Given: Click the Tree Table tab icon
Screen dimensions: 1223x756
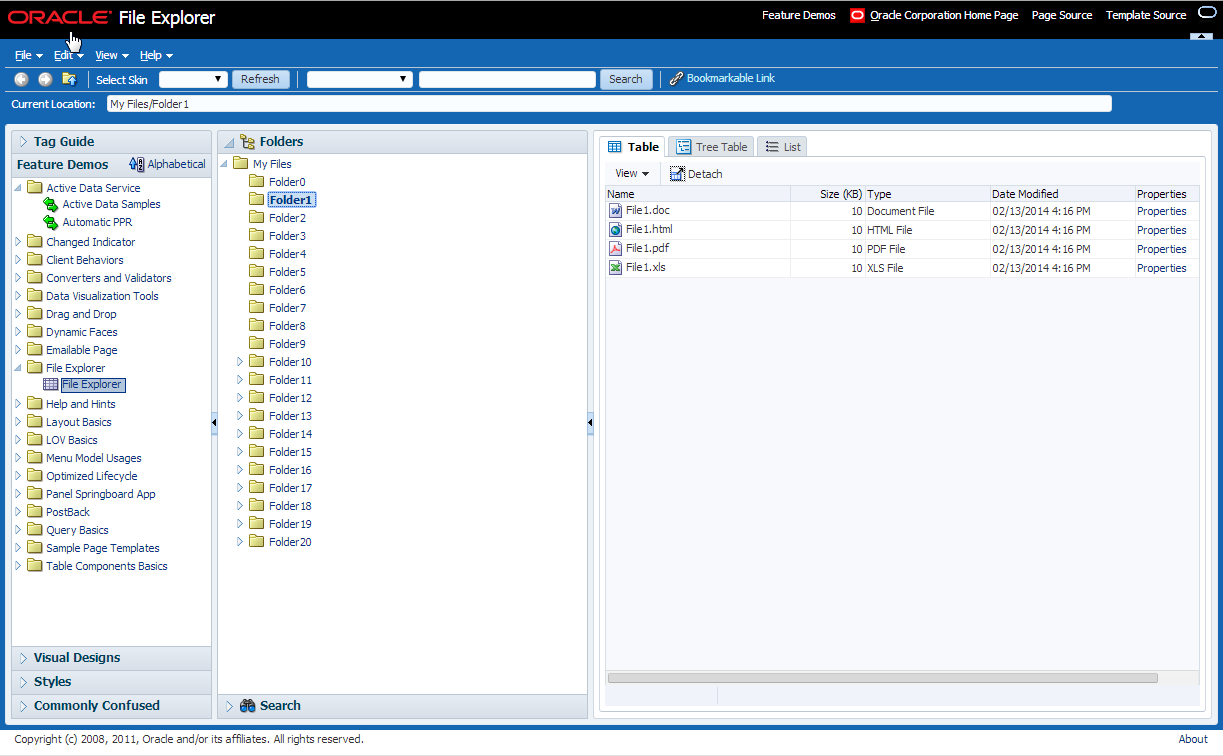Looking at the screenshot, I should click(683, 147).
